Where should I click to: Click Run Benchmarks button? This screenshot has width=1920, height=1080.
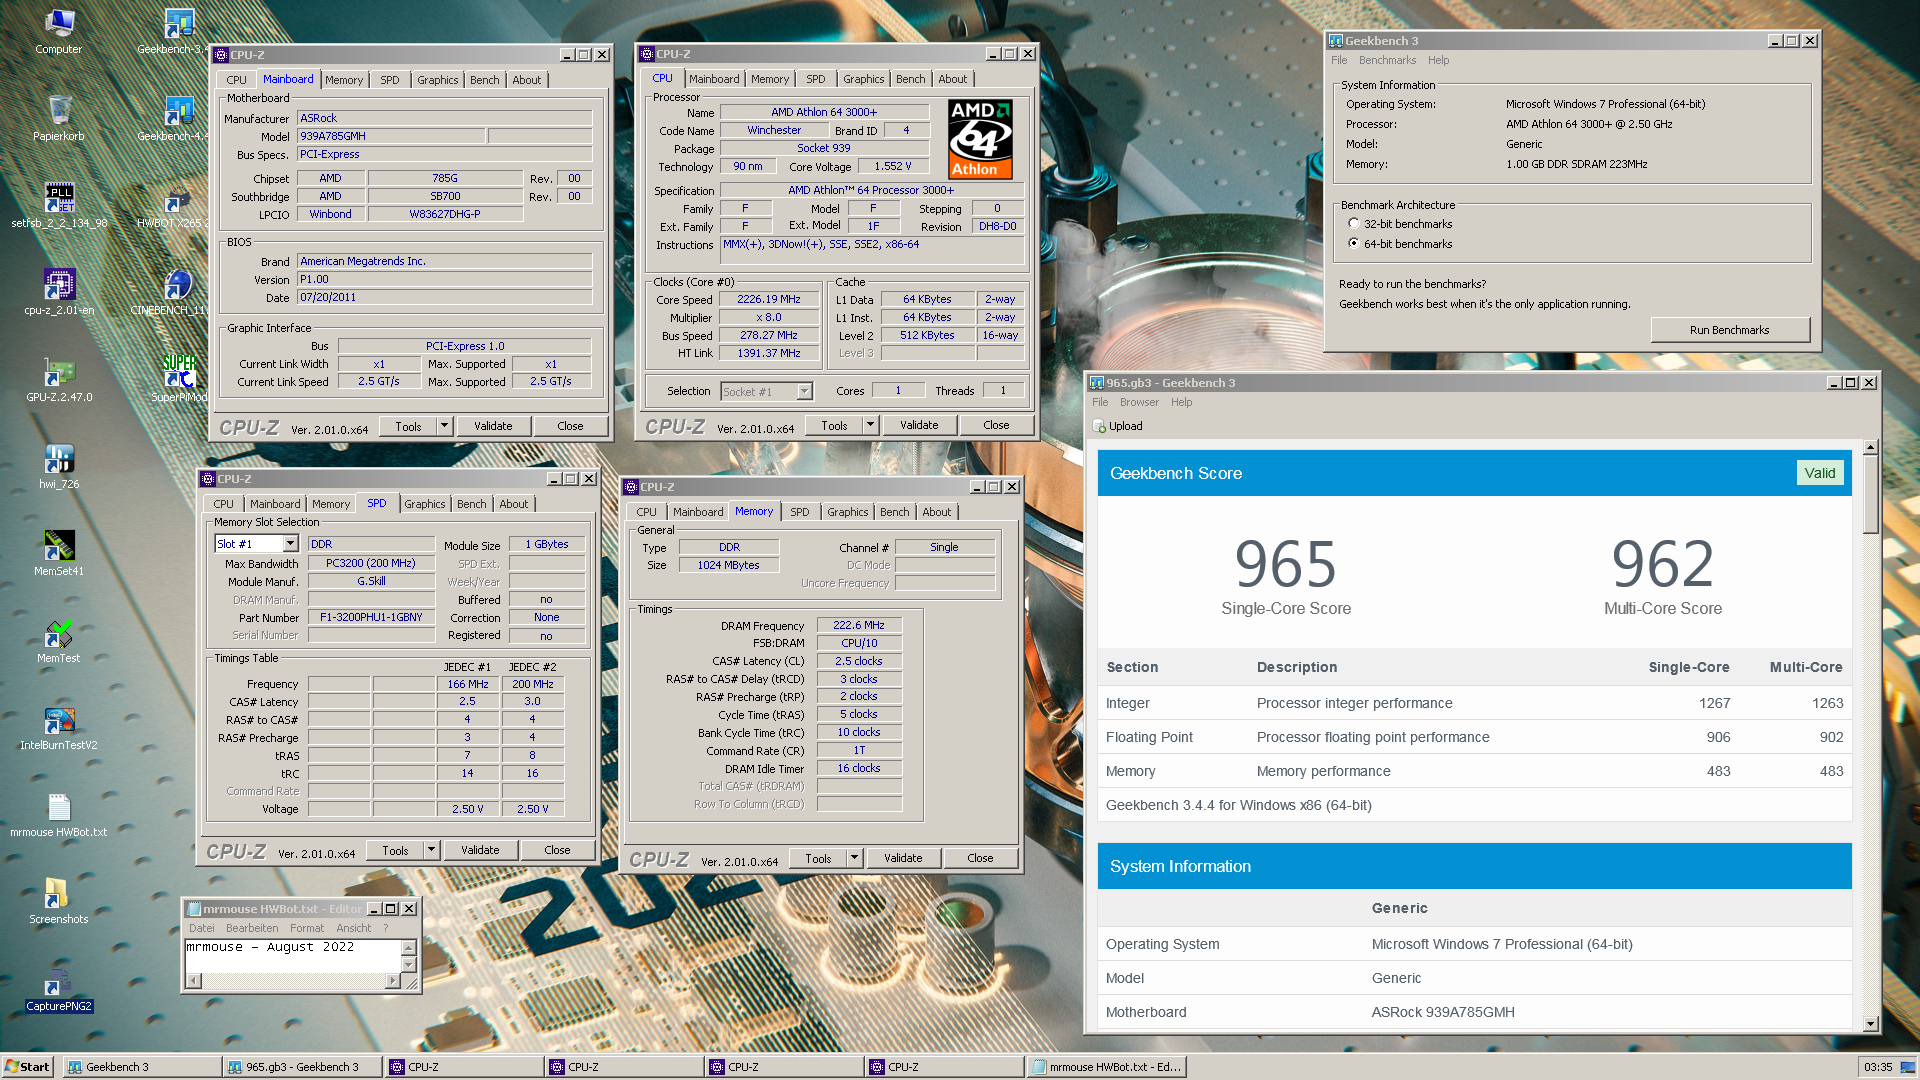point(1730,330)
